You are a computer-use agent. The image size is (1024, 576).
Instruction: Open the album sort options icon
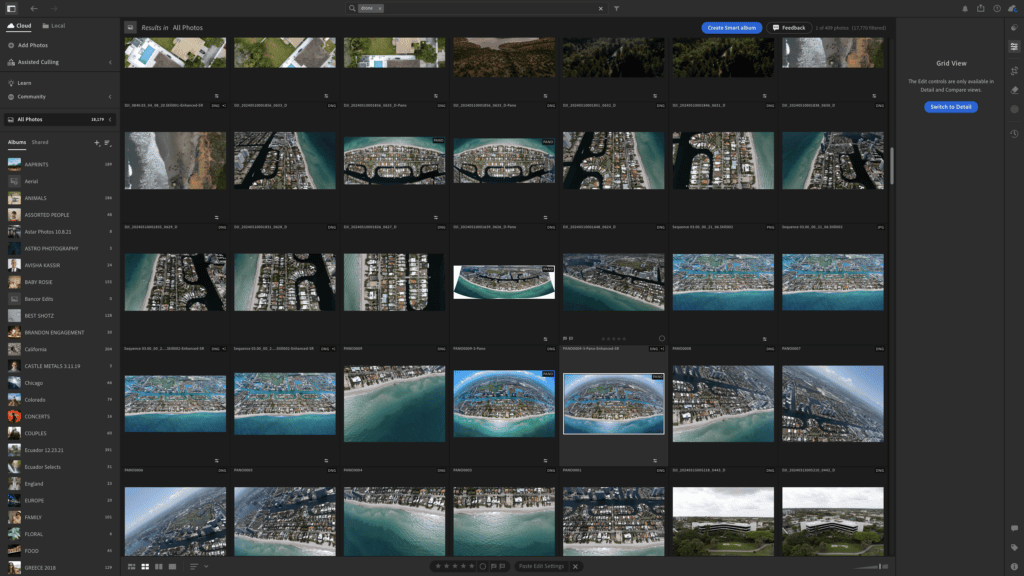pos(107,143)
